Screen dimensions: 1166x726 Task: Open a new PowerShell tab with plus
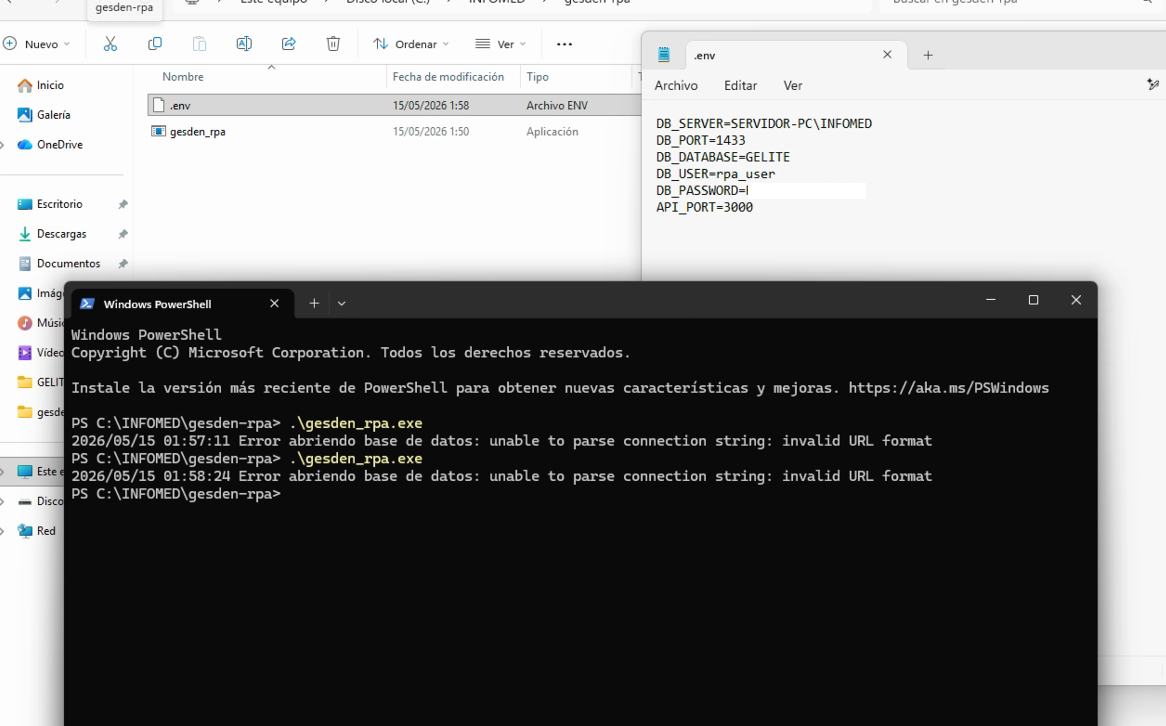tap(314, 303)
